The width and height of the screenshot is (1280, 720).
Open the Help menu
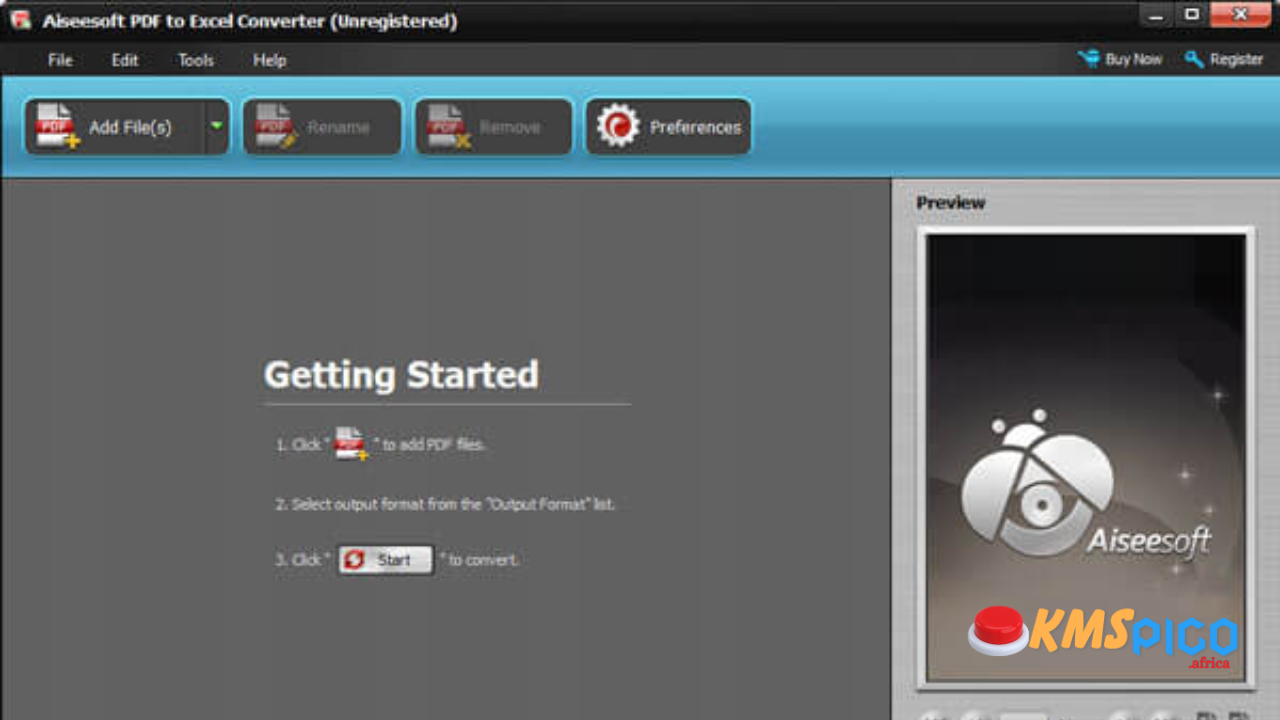(x=269, y=60)
